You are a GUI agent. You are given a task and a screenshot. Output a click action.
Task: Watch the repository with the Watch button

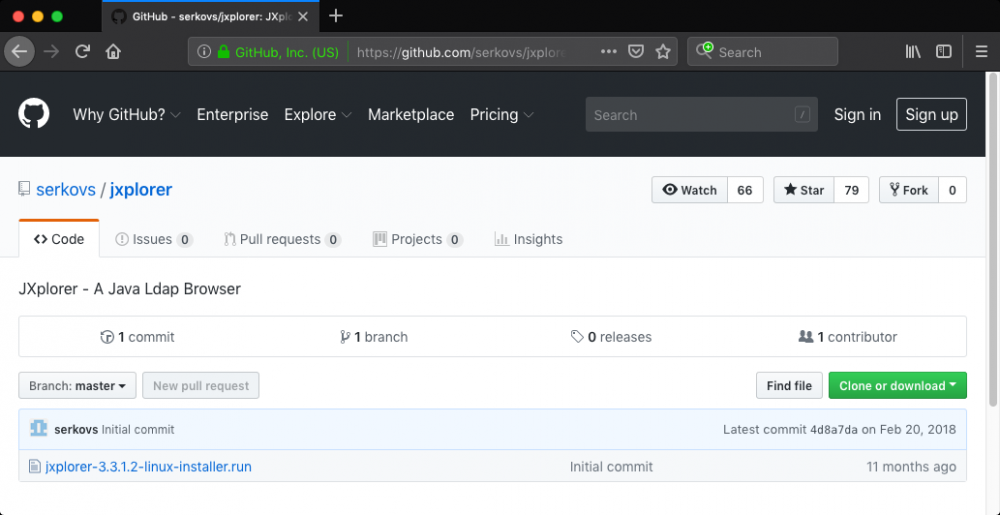690,190
